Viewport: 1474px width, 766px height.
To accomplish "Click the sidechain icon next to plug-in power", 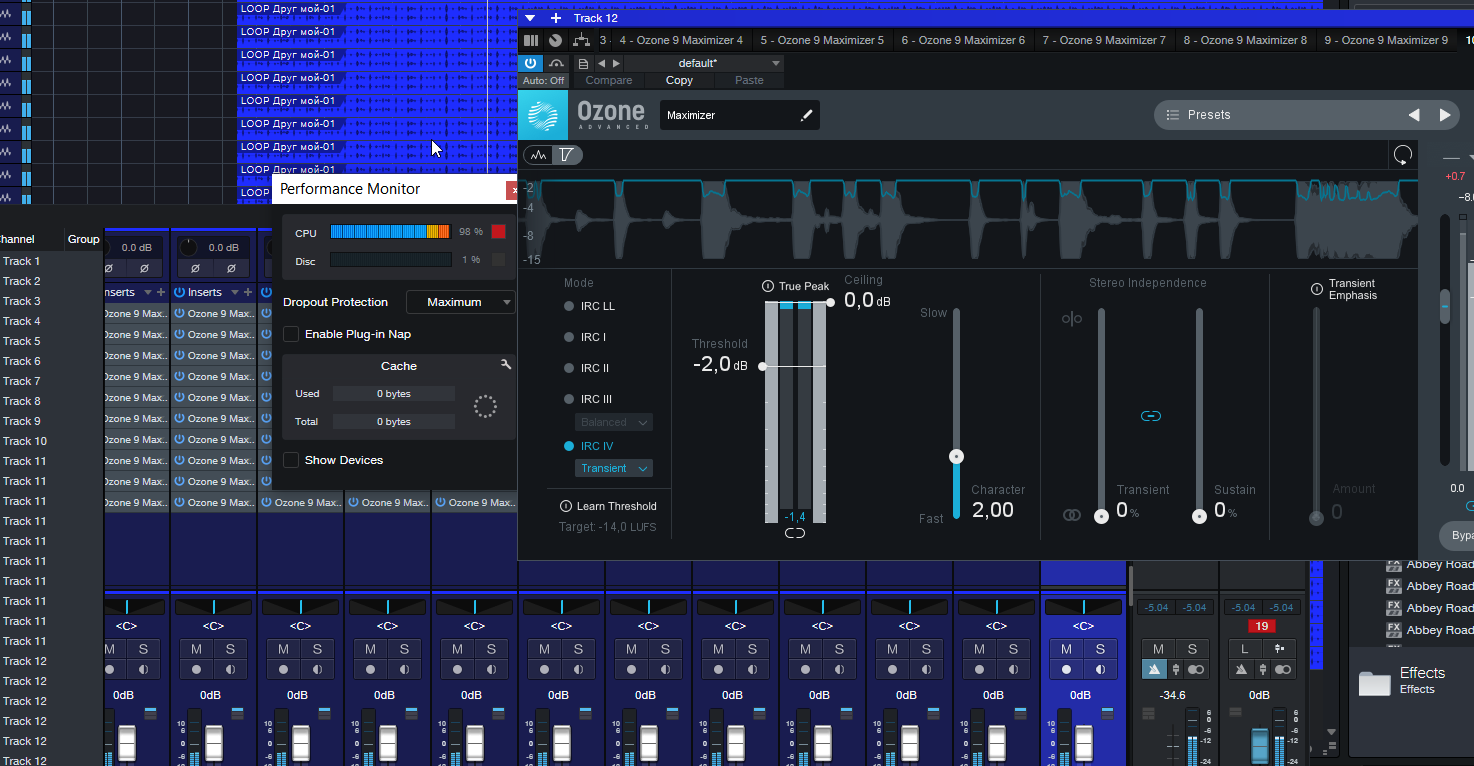I will click(557, 63).
